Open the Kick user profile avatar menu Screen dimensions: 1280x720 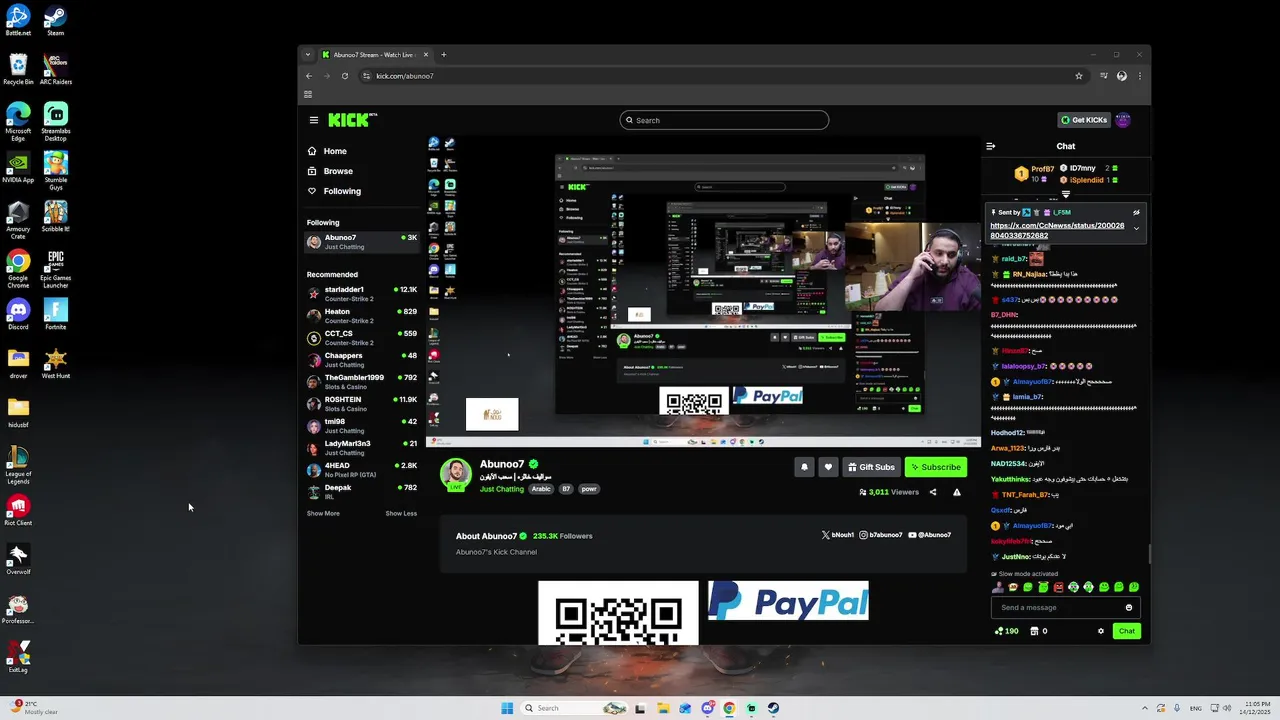pos(1123,120)
